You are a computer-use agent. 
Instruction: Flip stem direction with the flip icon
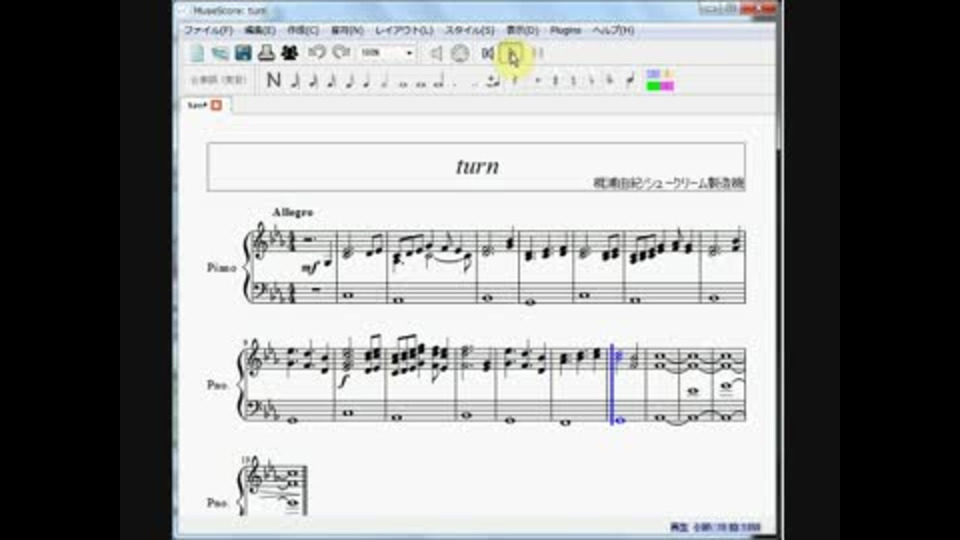pos(629,80)
